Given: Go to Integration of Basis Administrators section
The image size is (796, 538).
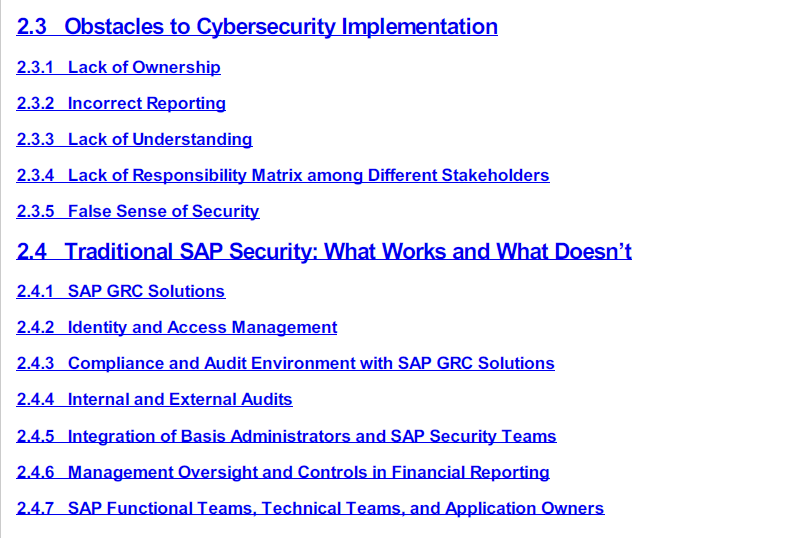Looking at the screenshot, I should (312, 436).
